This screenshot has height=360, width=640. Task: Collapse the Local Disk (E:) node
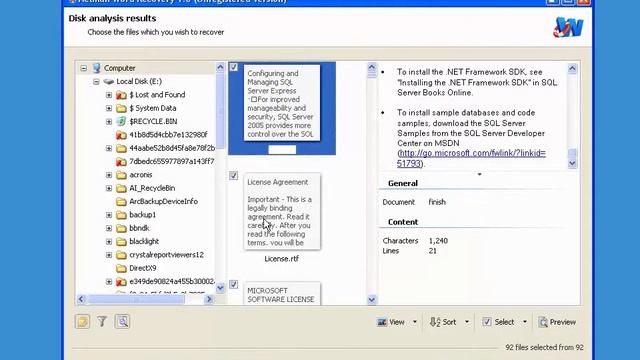[x=96, y=82]
